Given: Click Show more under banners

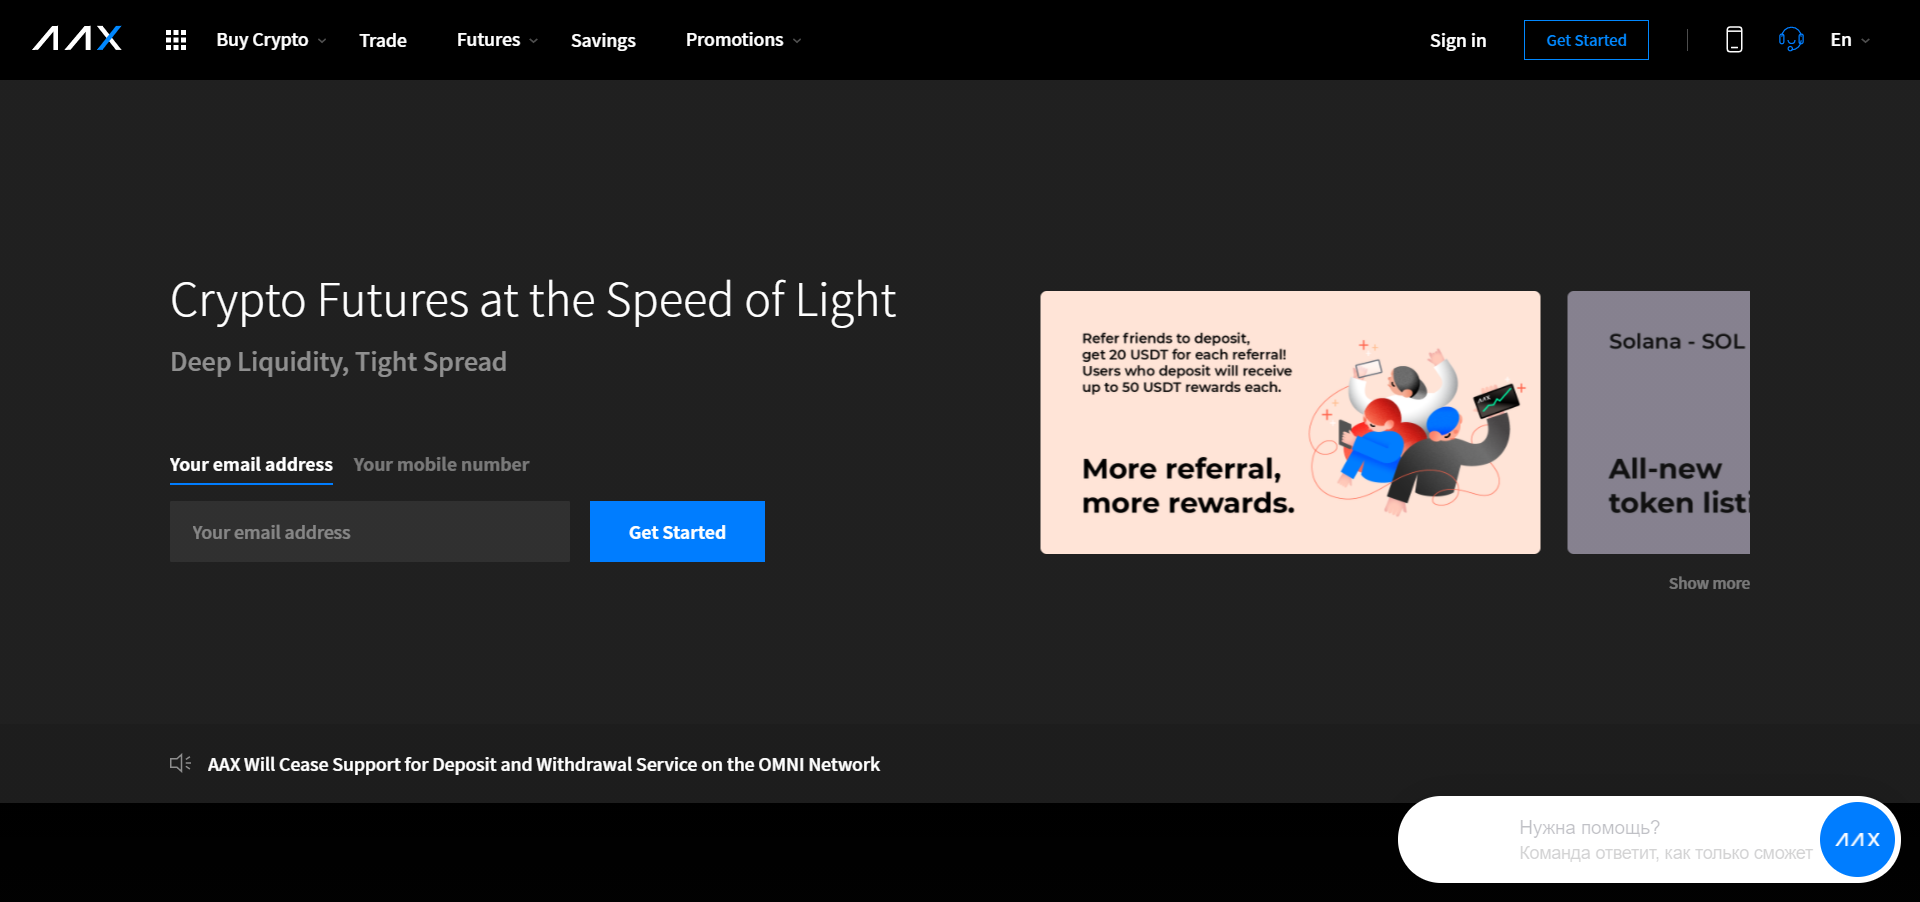Looking at the screenshot, I should 1709,583.
